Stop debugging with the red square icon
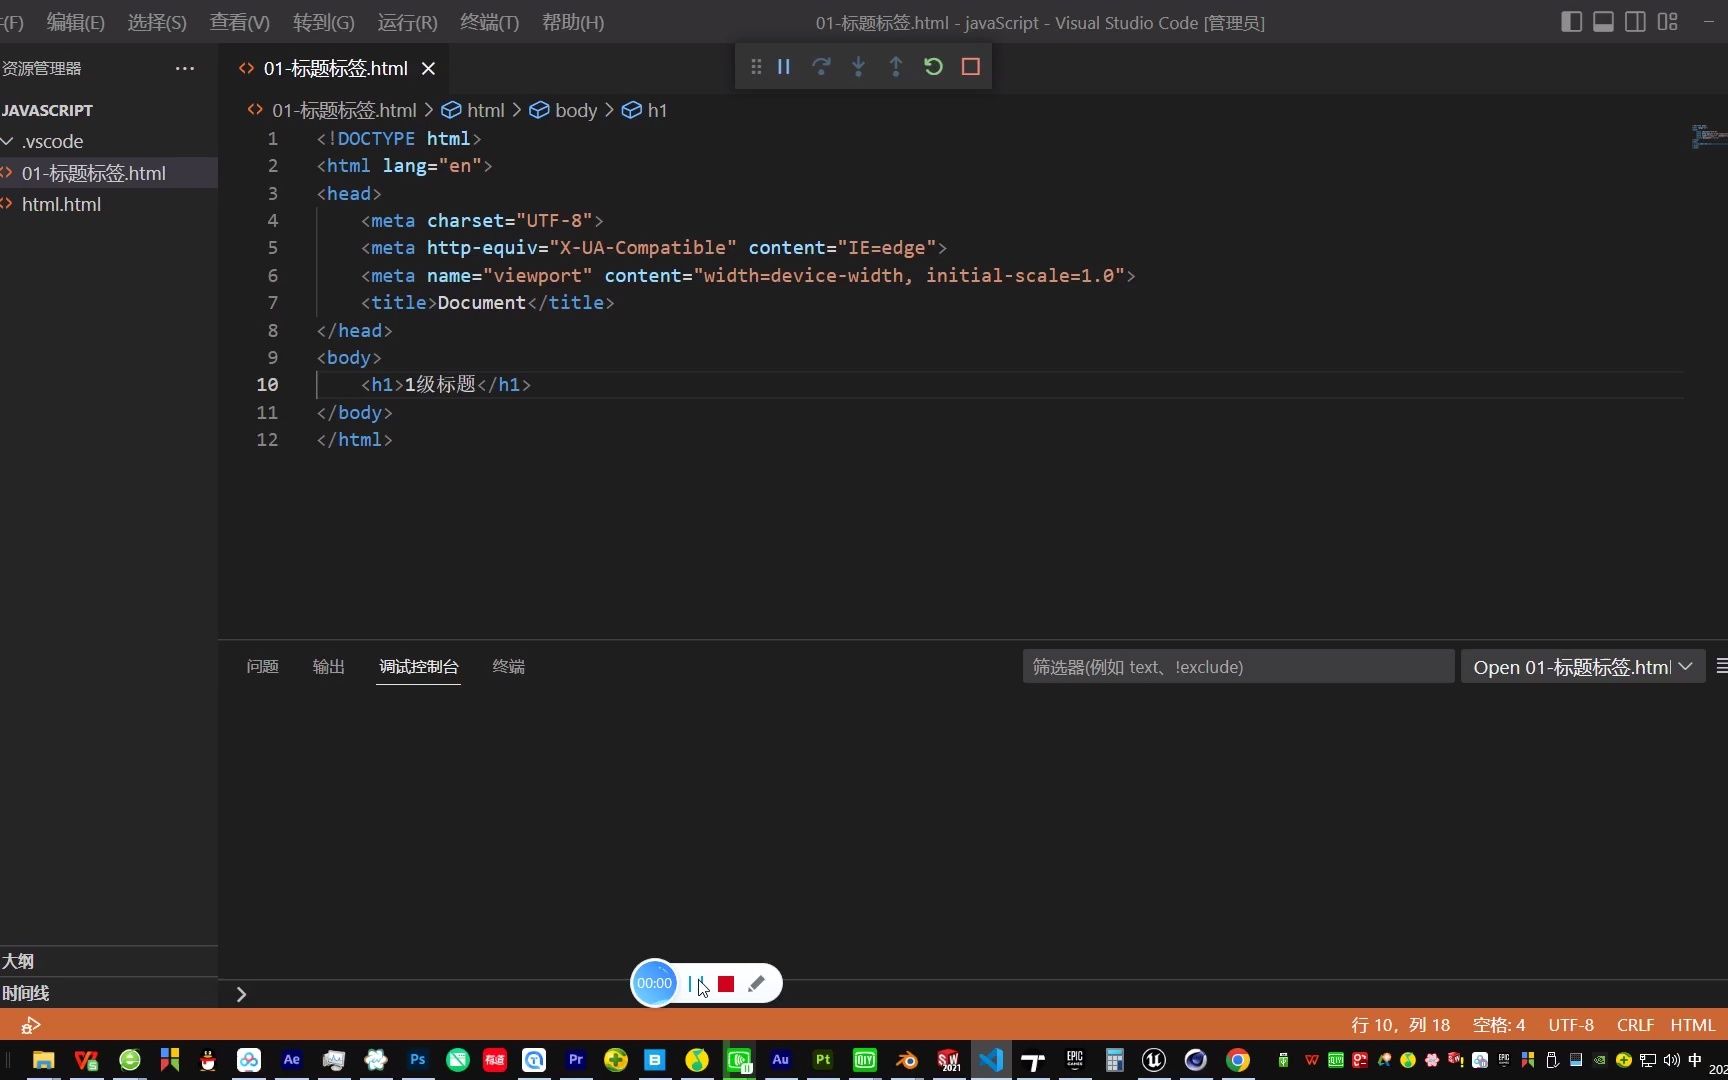The image size is (1728, 1080). click(x=970, y=66)
